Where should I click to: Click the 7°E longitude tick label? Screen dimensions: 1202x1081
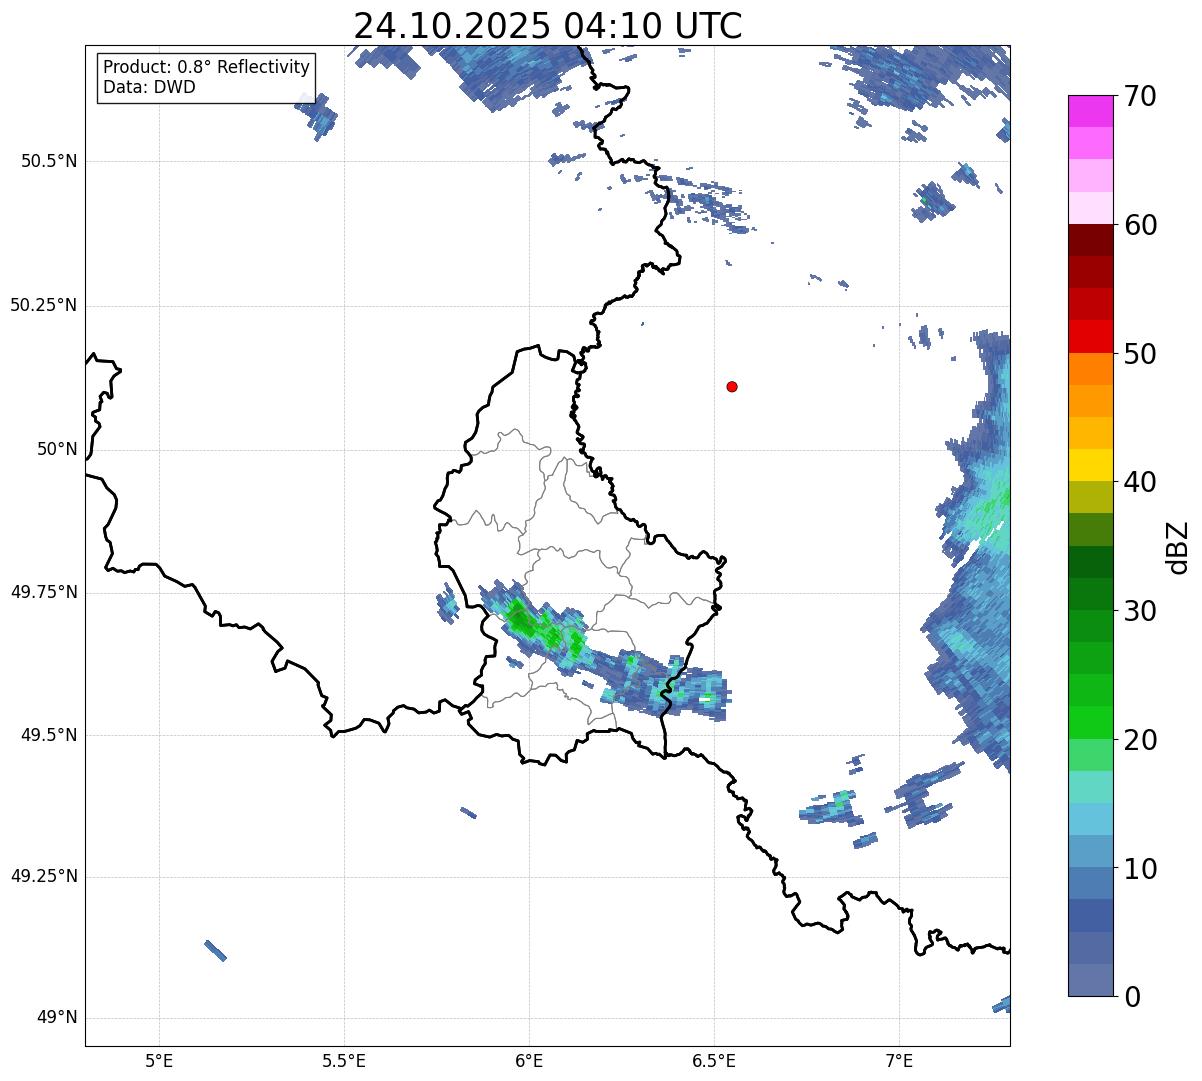[899, 1061]
